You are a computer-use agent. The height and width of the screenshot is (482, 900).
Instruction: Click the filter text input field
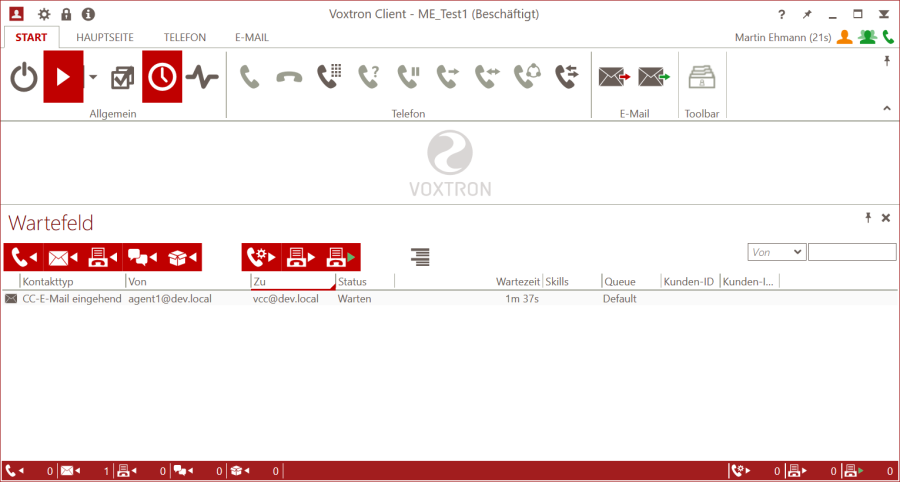[x=851, y=252]
